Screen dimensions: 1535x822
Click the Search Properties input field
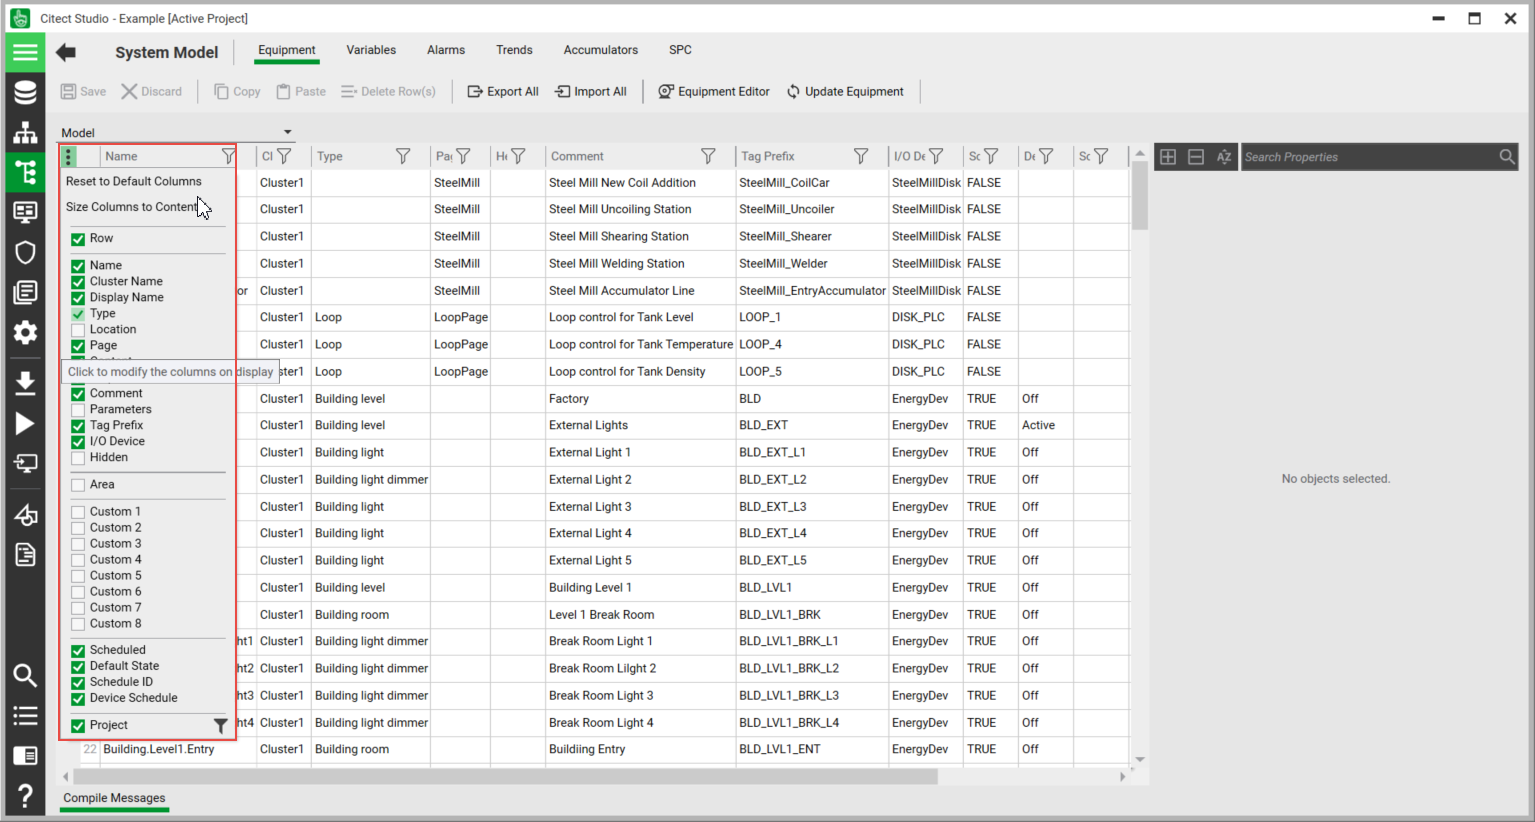pos(1370,156)
